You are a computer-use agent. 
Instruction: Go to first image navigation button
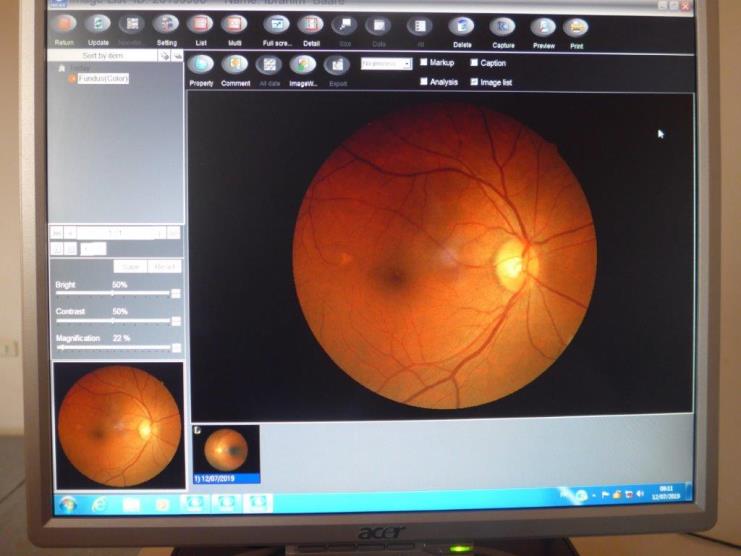point(56,233)
